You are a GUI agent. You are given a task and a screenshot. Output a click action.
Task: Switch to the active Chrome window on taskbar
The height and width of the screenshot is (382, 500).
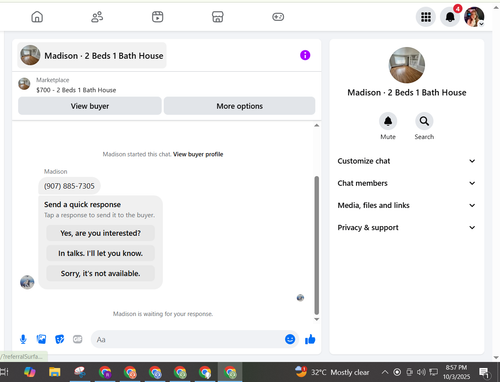point(230,372)
